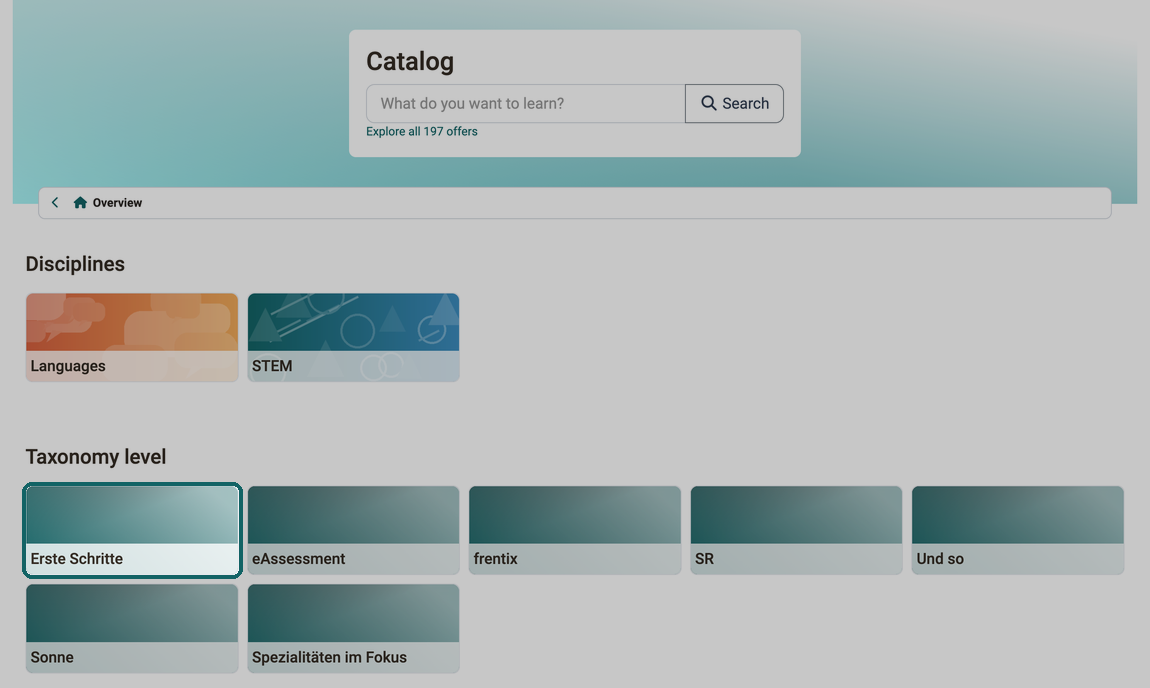The width and height of the screenshot is (1150, 688).
Task: Click the 'Taxonomy level' section heading
Action: pos(96,457)
